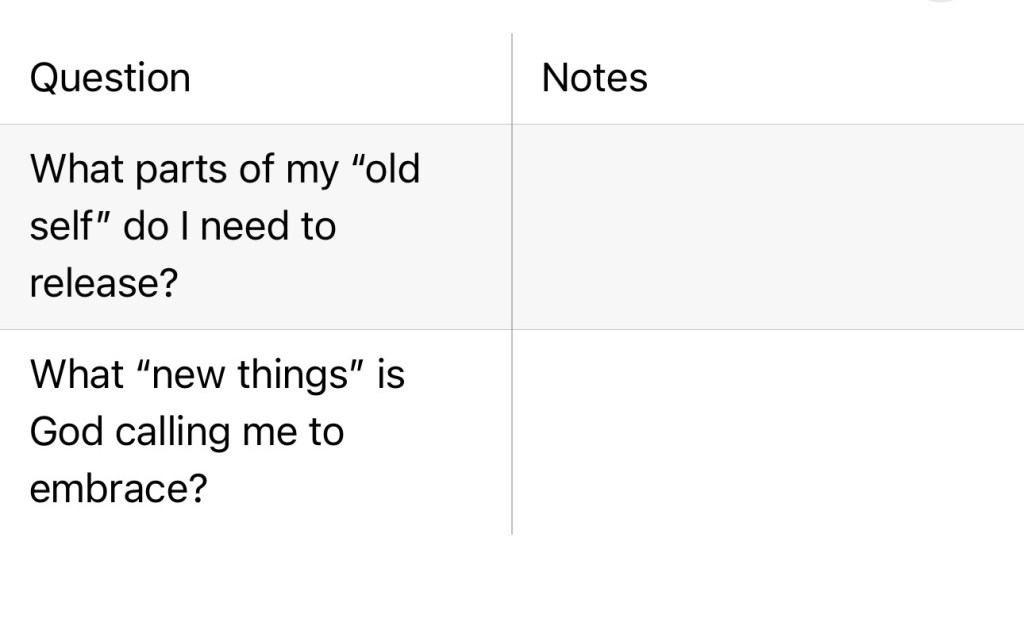This screenshot has height=622, width=1024.
Task: Tap the "Notes" column header cell
Action: point(594,78)
